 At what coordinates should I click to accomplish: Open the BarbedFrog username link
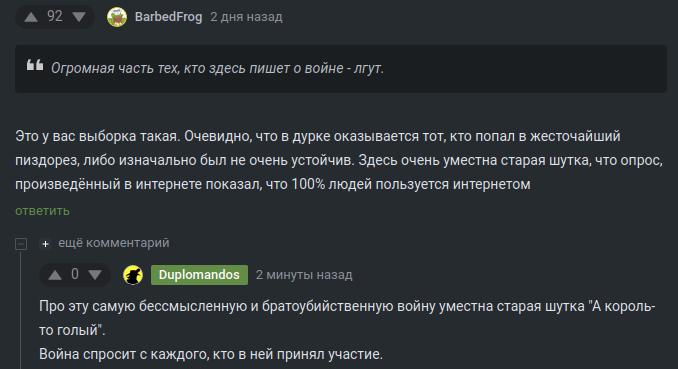coord(168,17)
